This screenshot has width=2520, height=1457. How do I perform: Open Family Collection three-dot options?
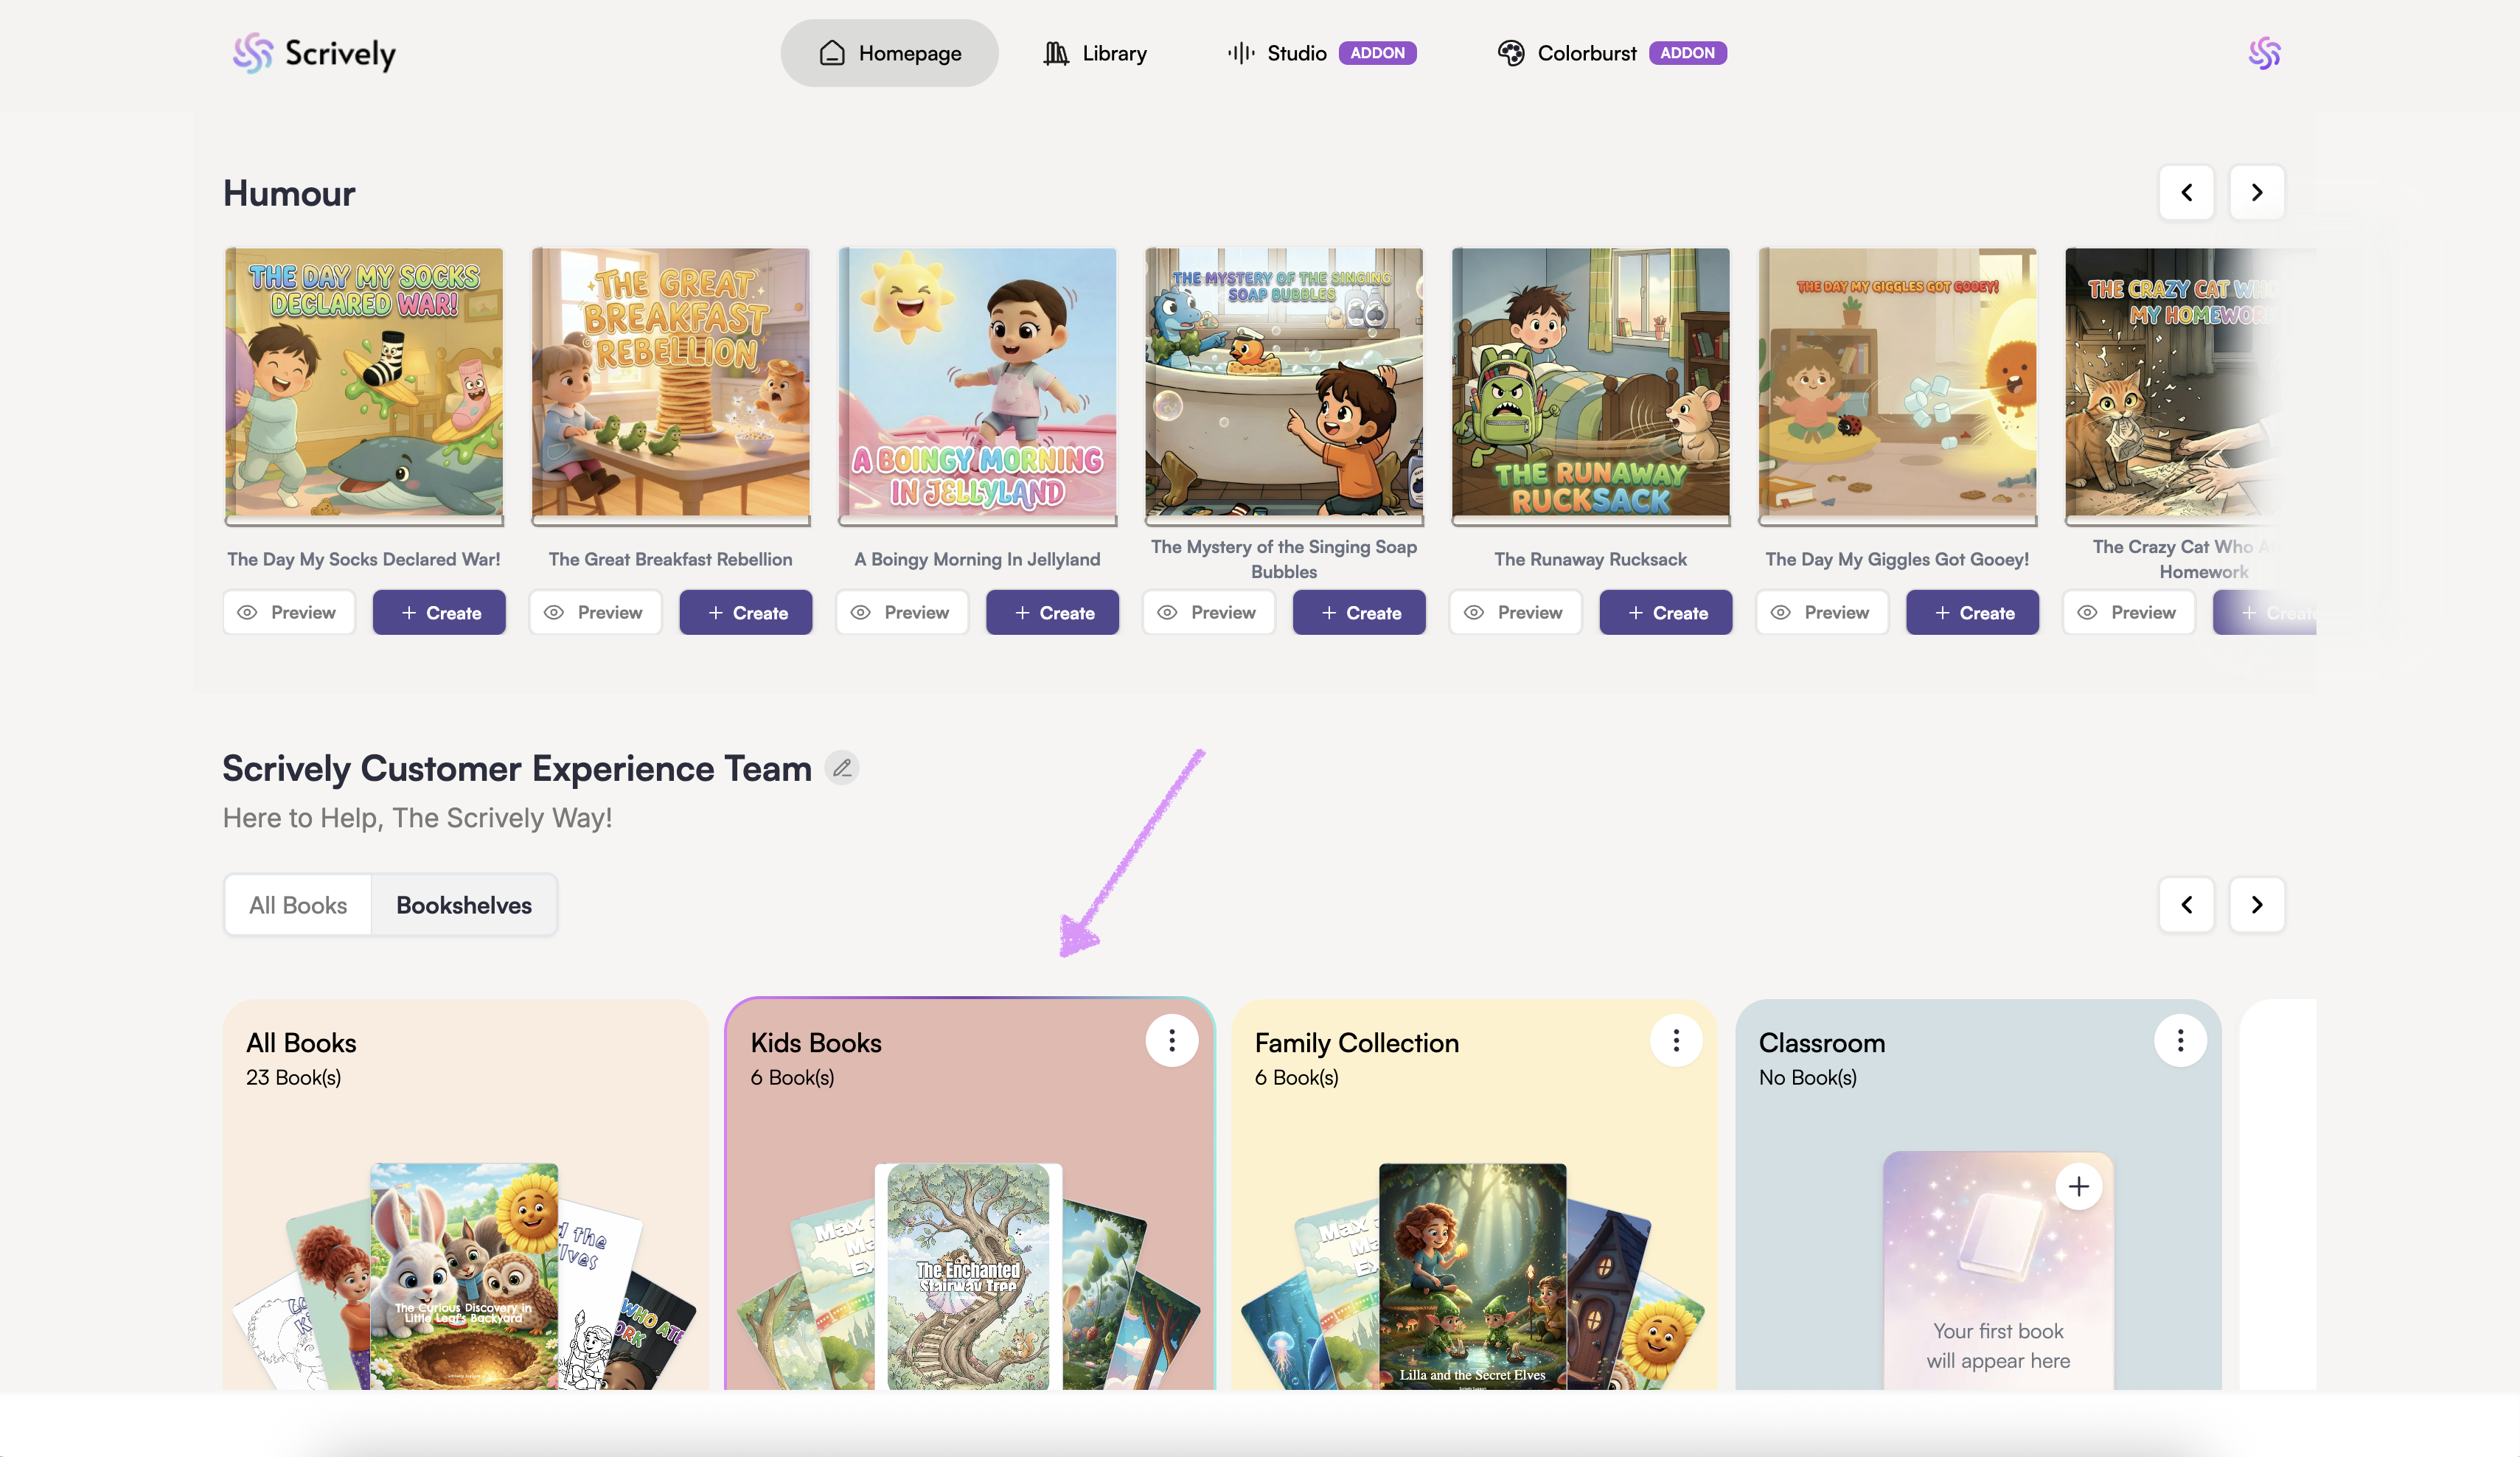pos(1676,1041)
